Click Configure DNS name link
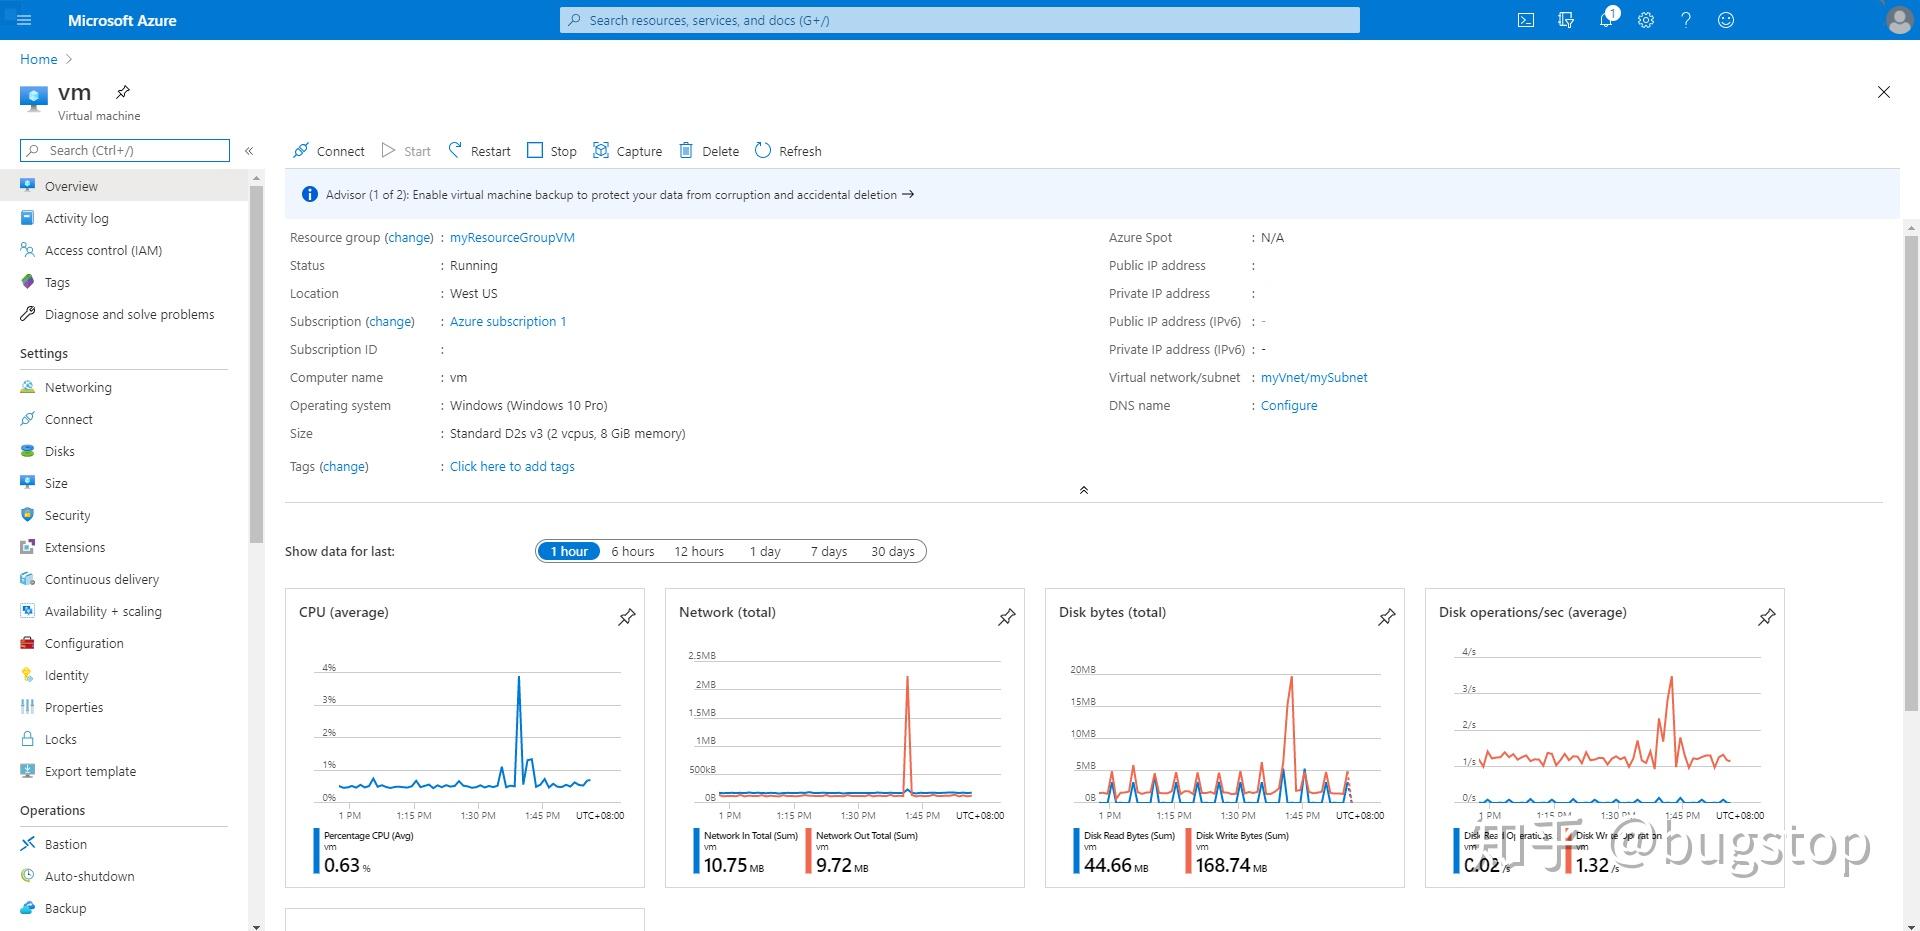 click(1289, 405)
